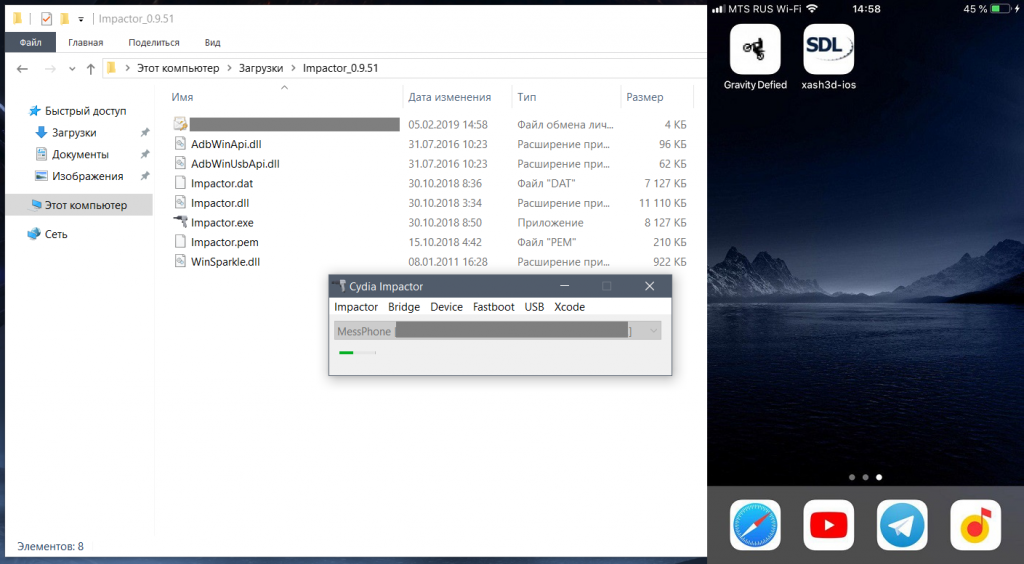Viewport: 1024px width, 564px height.
Task: Open the Gravity Defied app icon
Action: pyautogui.click(x=755, y=50)
